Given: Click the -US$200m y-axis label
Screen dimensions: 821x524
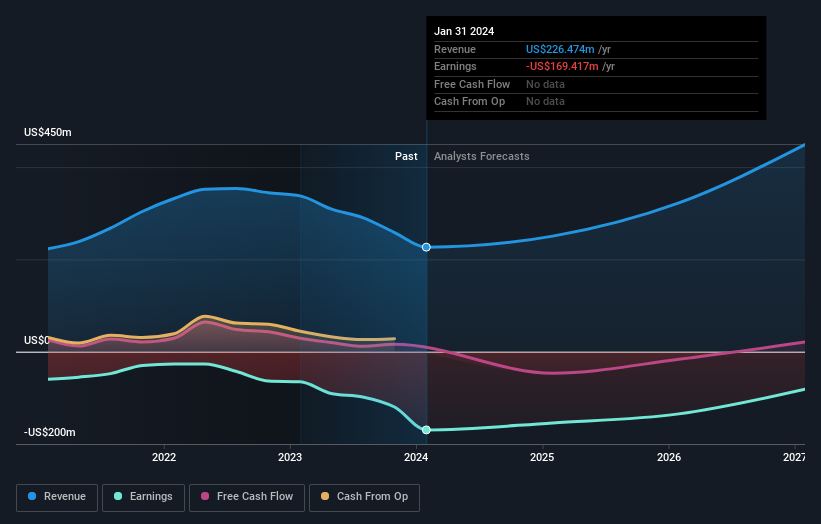Looking at the screenshot, I should pyautogui.click(x=50, y=432).
